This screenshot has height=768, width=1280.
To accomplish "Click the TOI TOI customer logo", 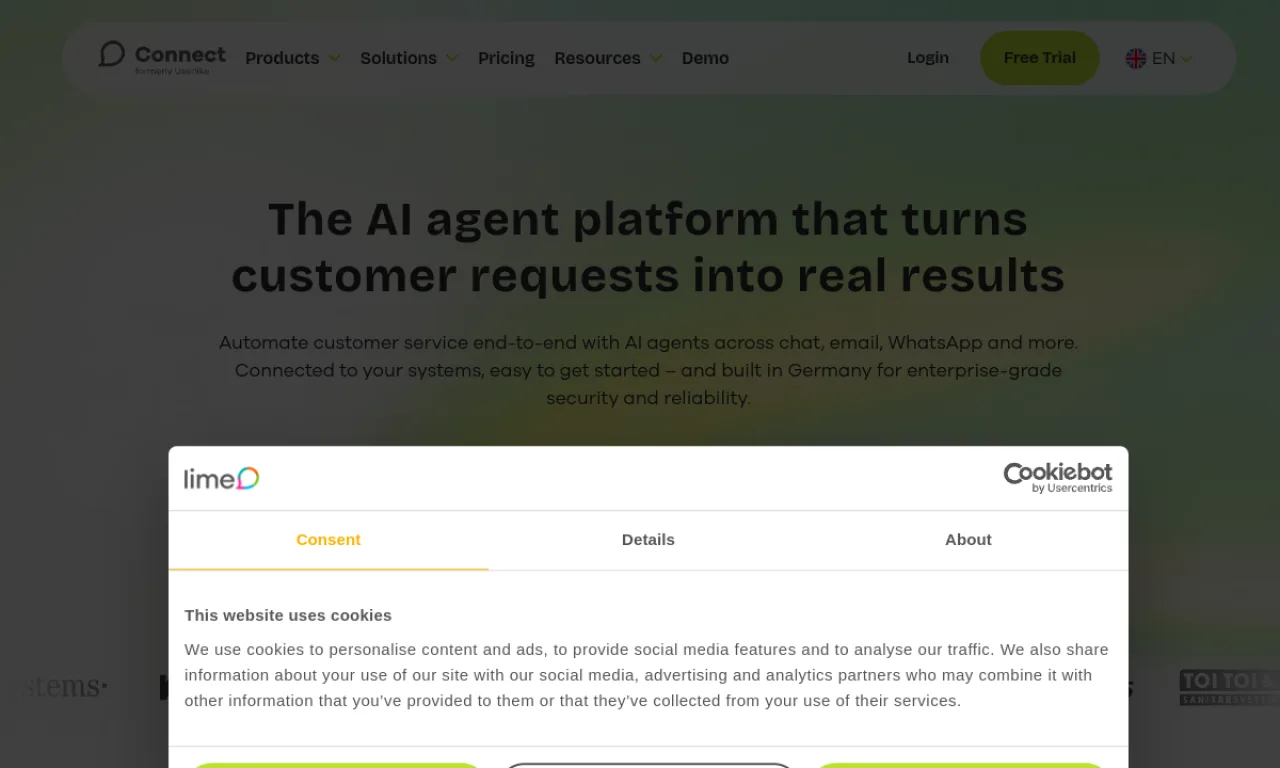I will point(1229,687).
